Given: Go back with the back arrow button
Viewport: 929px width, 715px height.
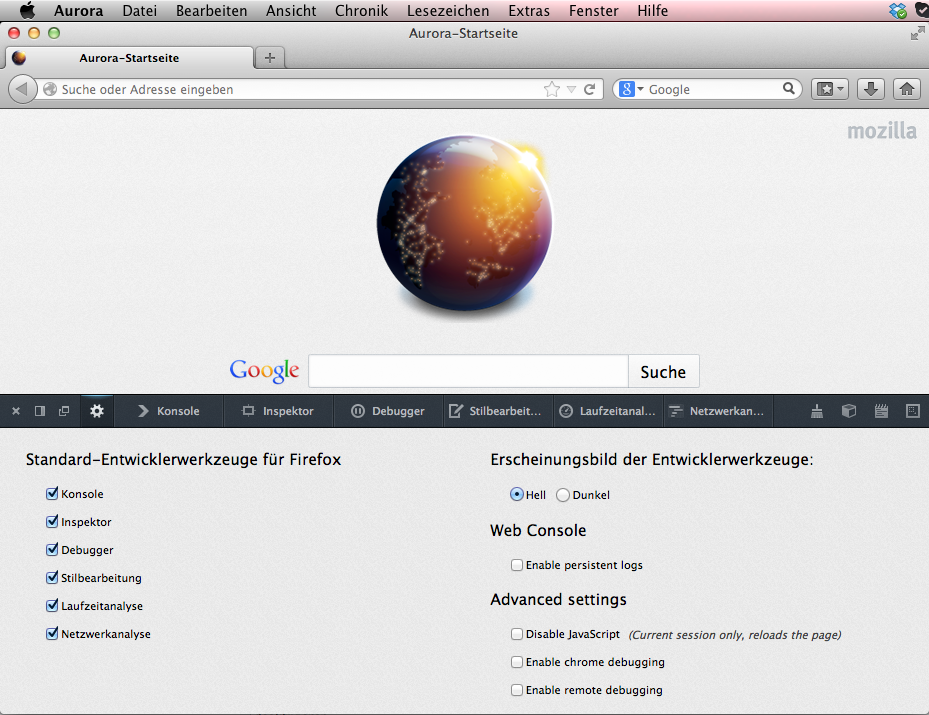Looking at the screenshot, I should point(23,89).
